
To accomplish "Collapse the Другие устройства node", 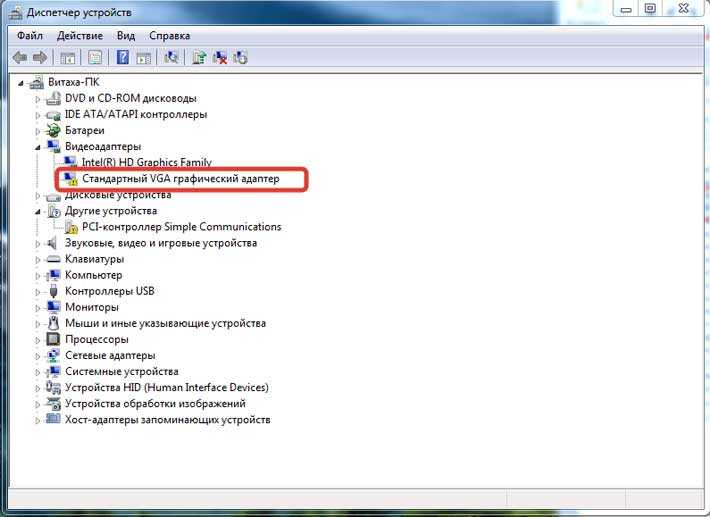I will click(38, 211).
